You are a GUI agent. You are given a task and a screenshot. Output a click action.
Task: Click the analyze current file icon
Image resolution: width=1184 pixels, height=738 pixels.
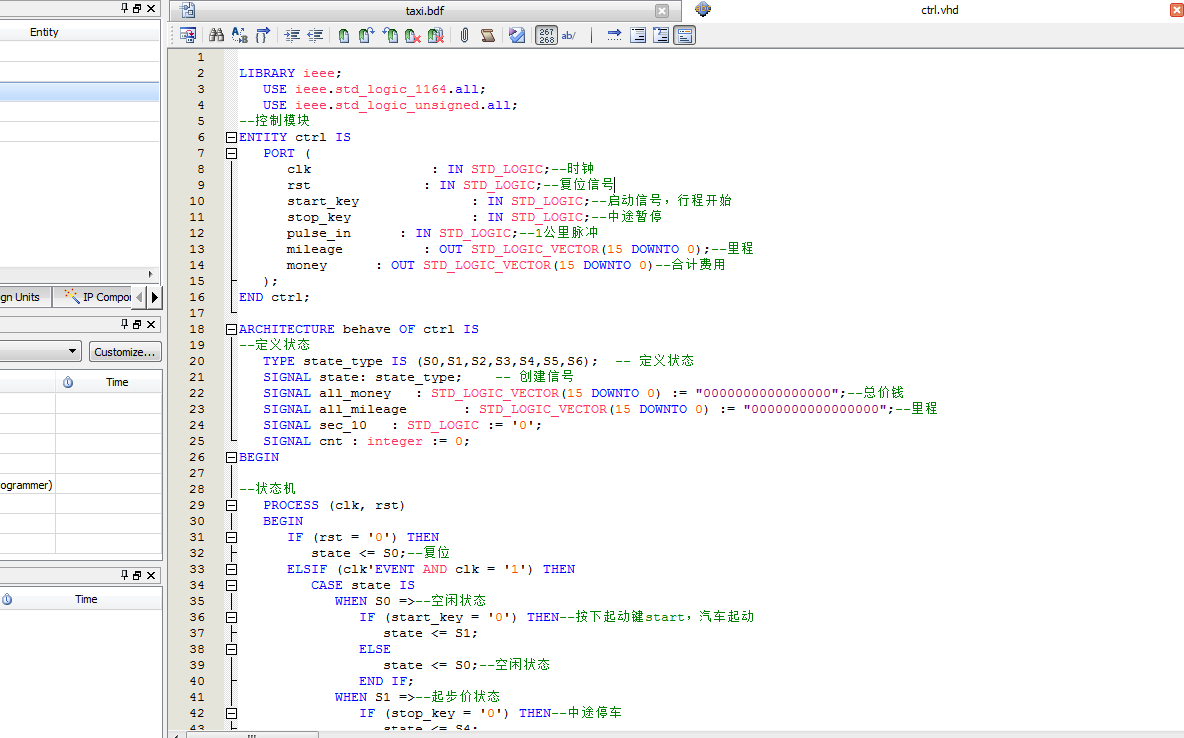point(516,35)
